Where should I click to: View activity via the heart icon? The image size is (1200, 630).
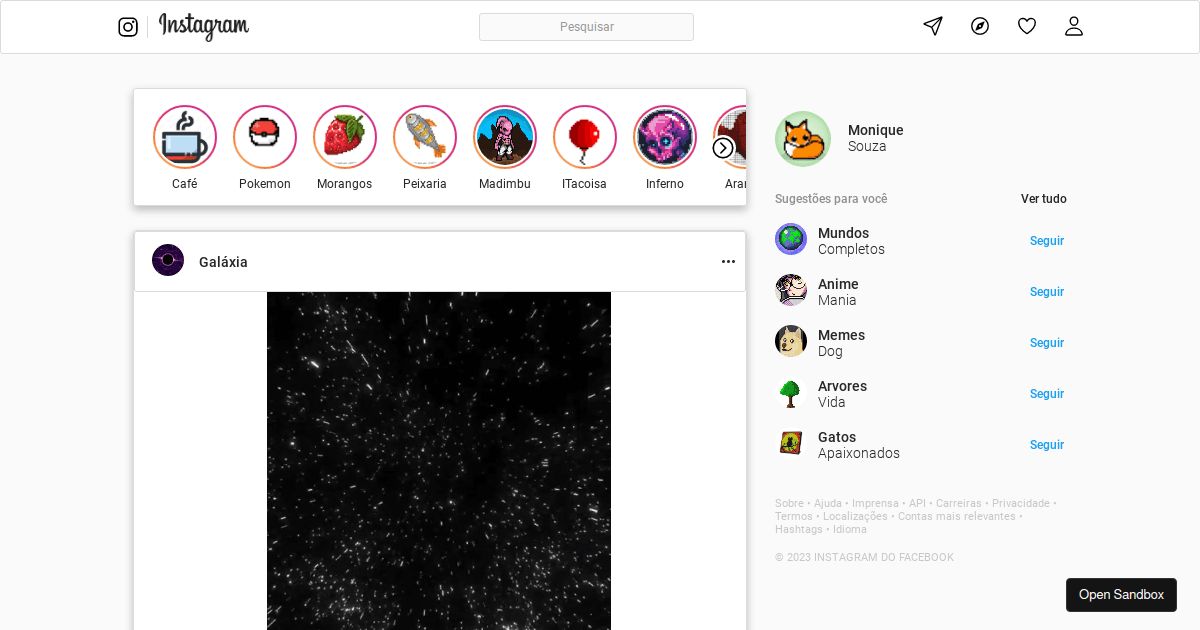(x=1026, y=25)
